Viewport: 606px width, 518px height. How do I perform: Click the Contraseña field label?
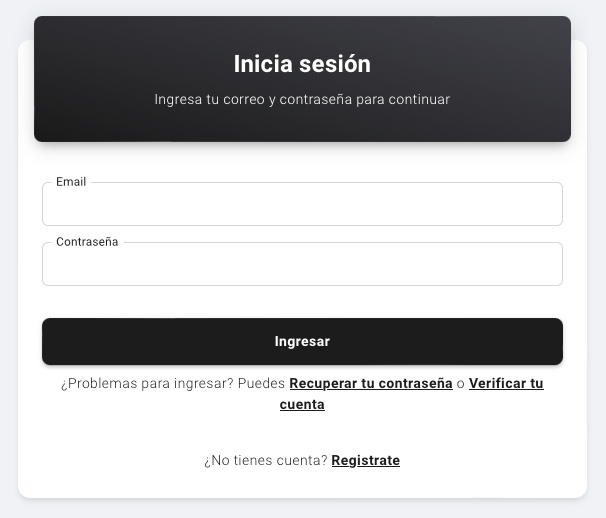pos(87,242)
